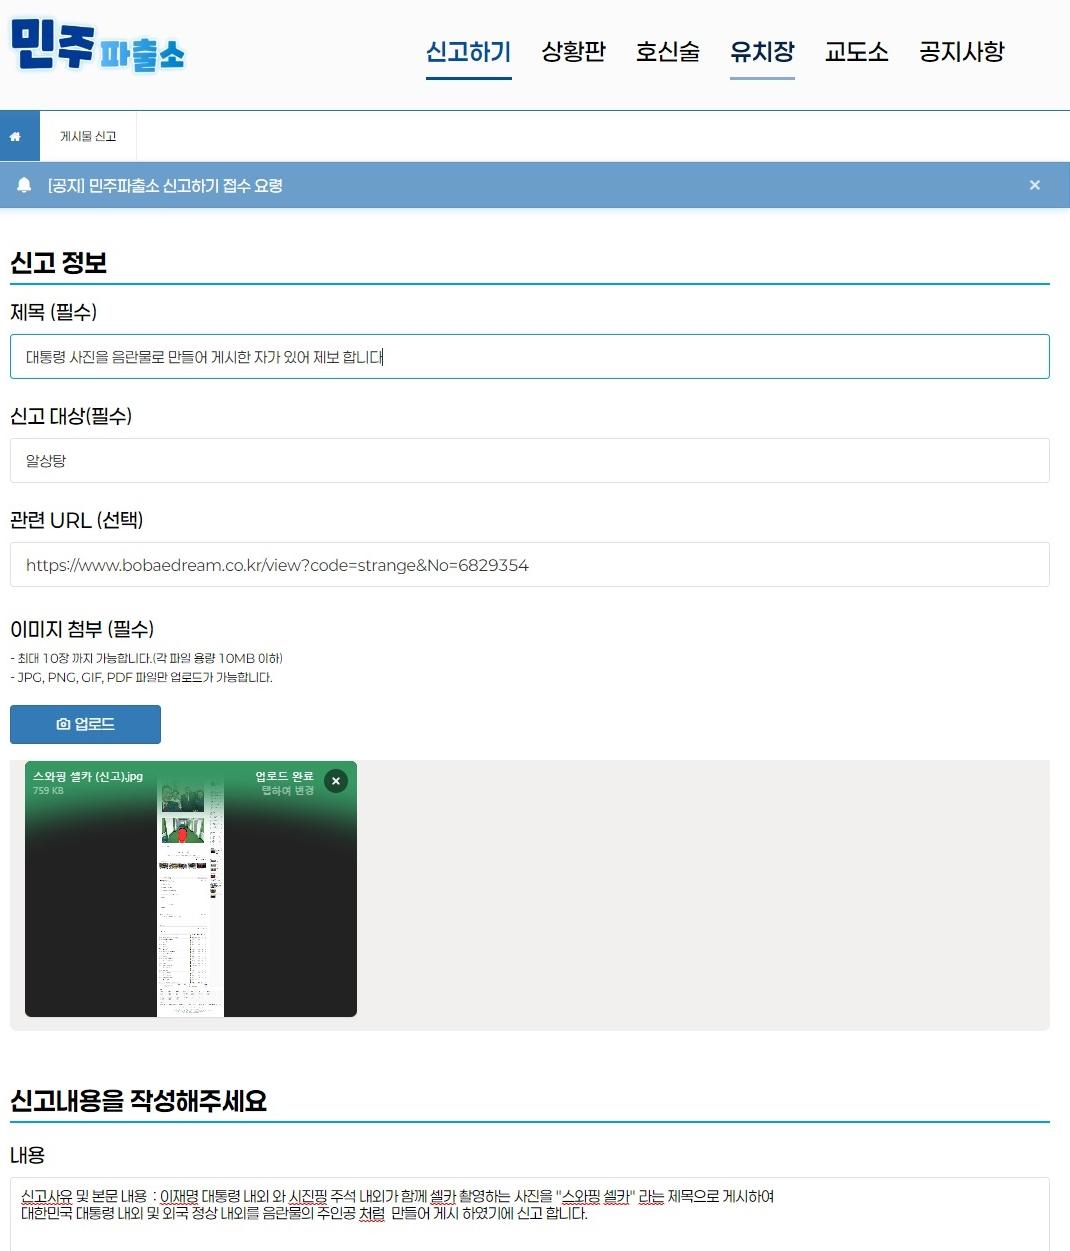Click the 업로드 button
This screenshot has height=1251, width=1070.
click(85, 724)
